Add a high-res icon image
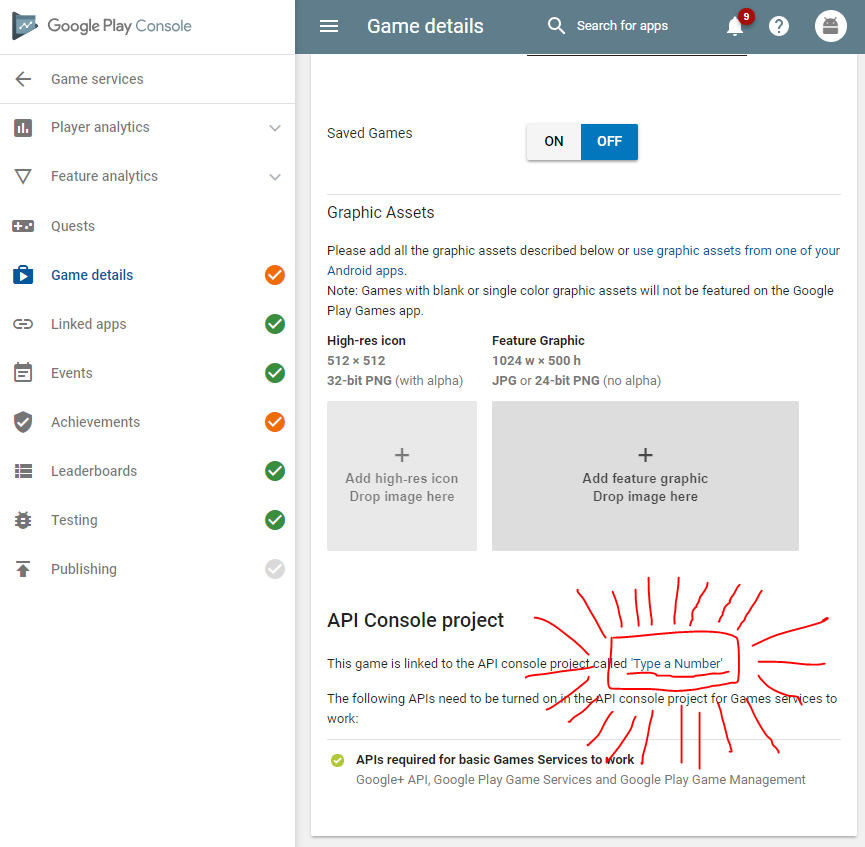 pos(402,476)
